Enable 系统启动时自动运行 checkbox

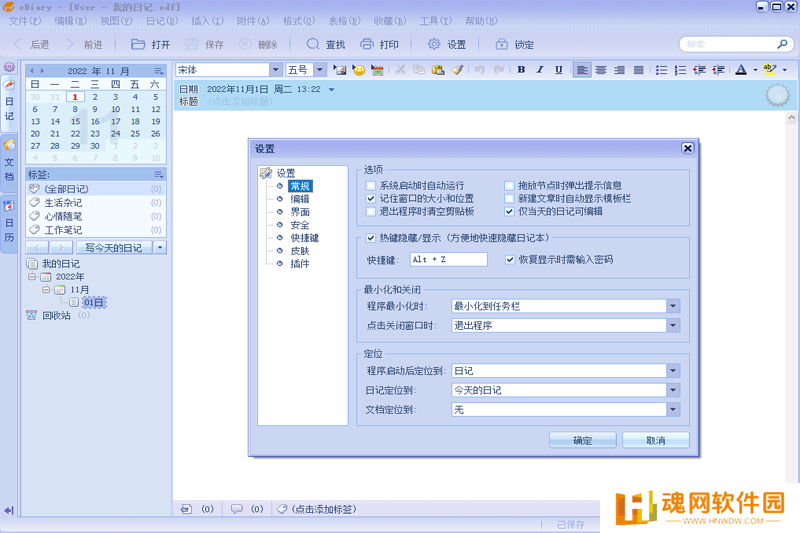pyautogui.click(x=371, y=186)
